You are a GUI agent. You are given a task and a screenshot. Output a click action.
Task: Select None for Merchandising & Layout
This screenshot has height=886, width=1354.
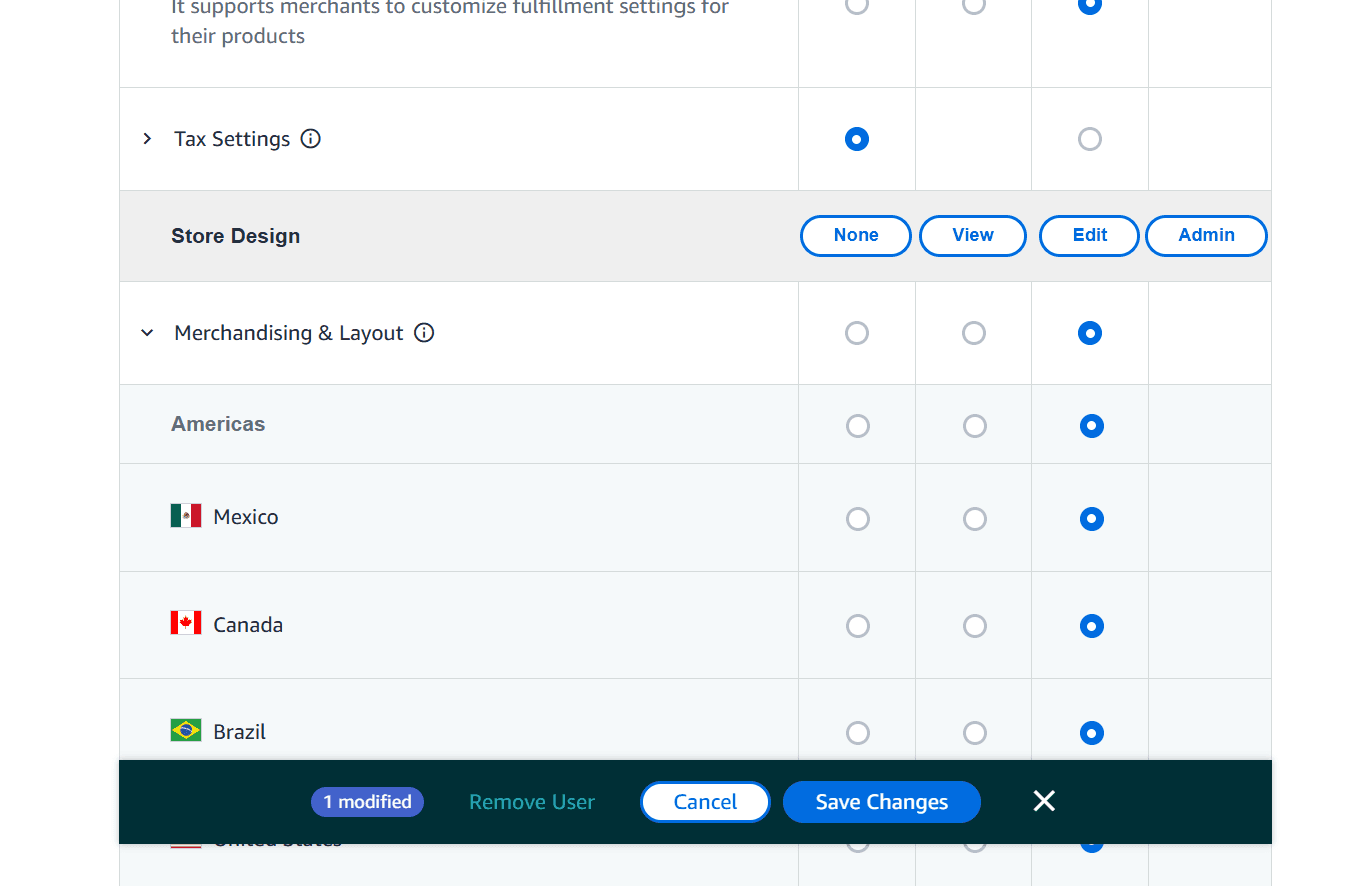[x=857, y=333]
